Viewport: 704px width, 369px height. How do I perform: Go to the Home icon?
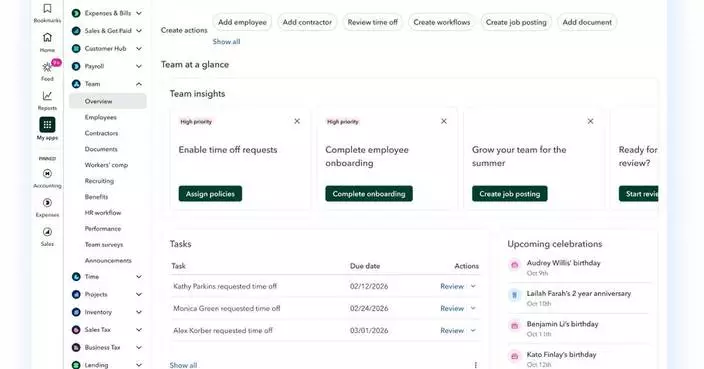point(47,37)
